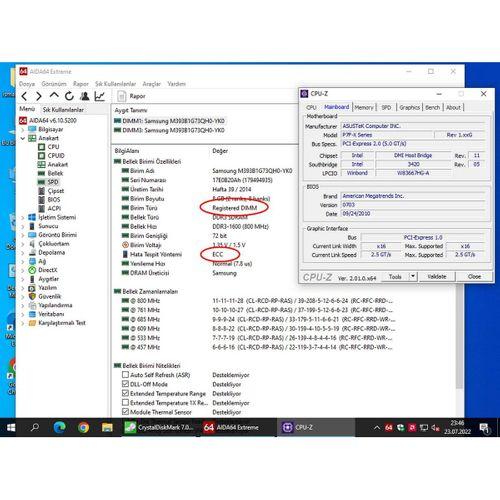Open the Görünüm menu
Screen dimensions: 500x500
pos(54,84)
